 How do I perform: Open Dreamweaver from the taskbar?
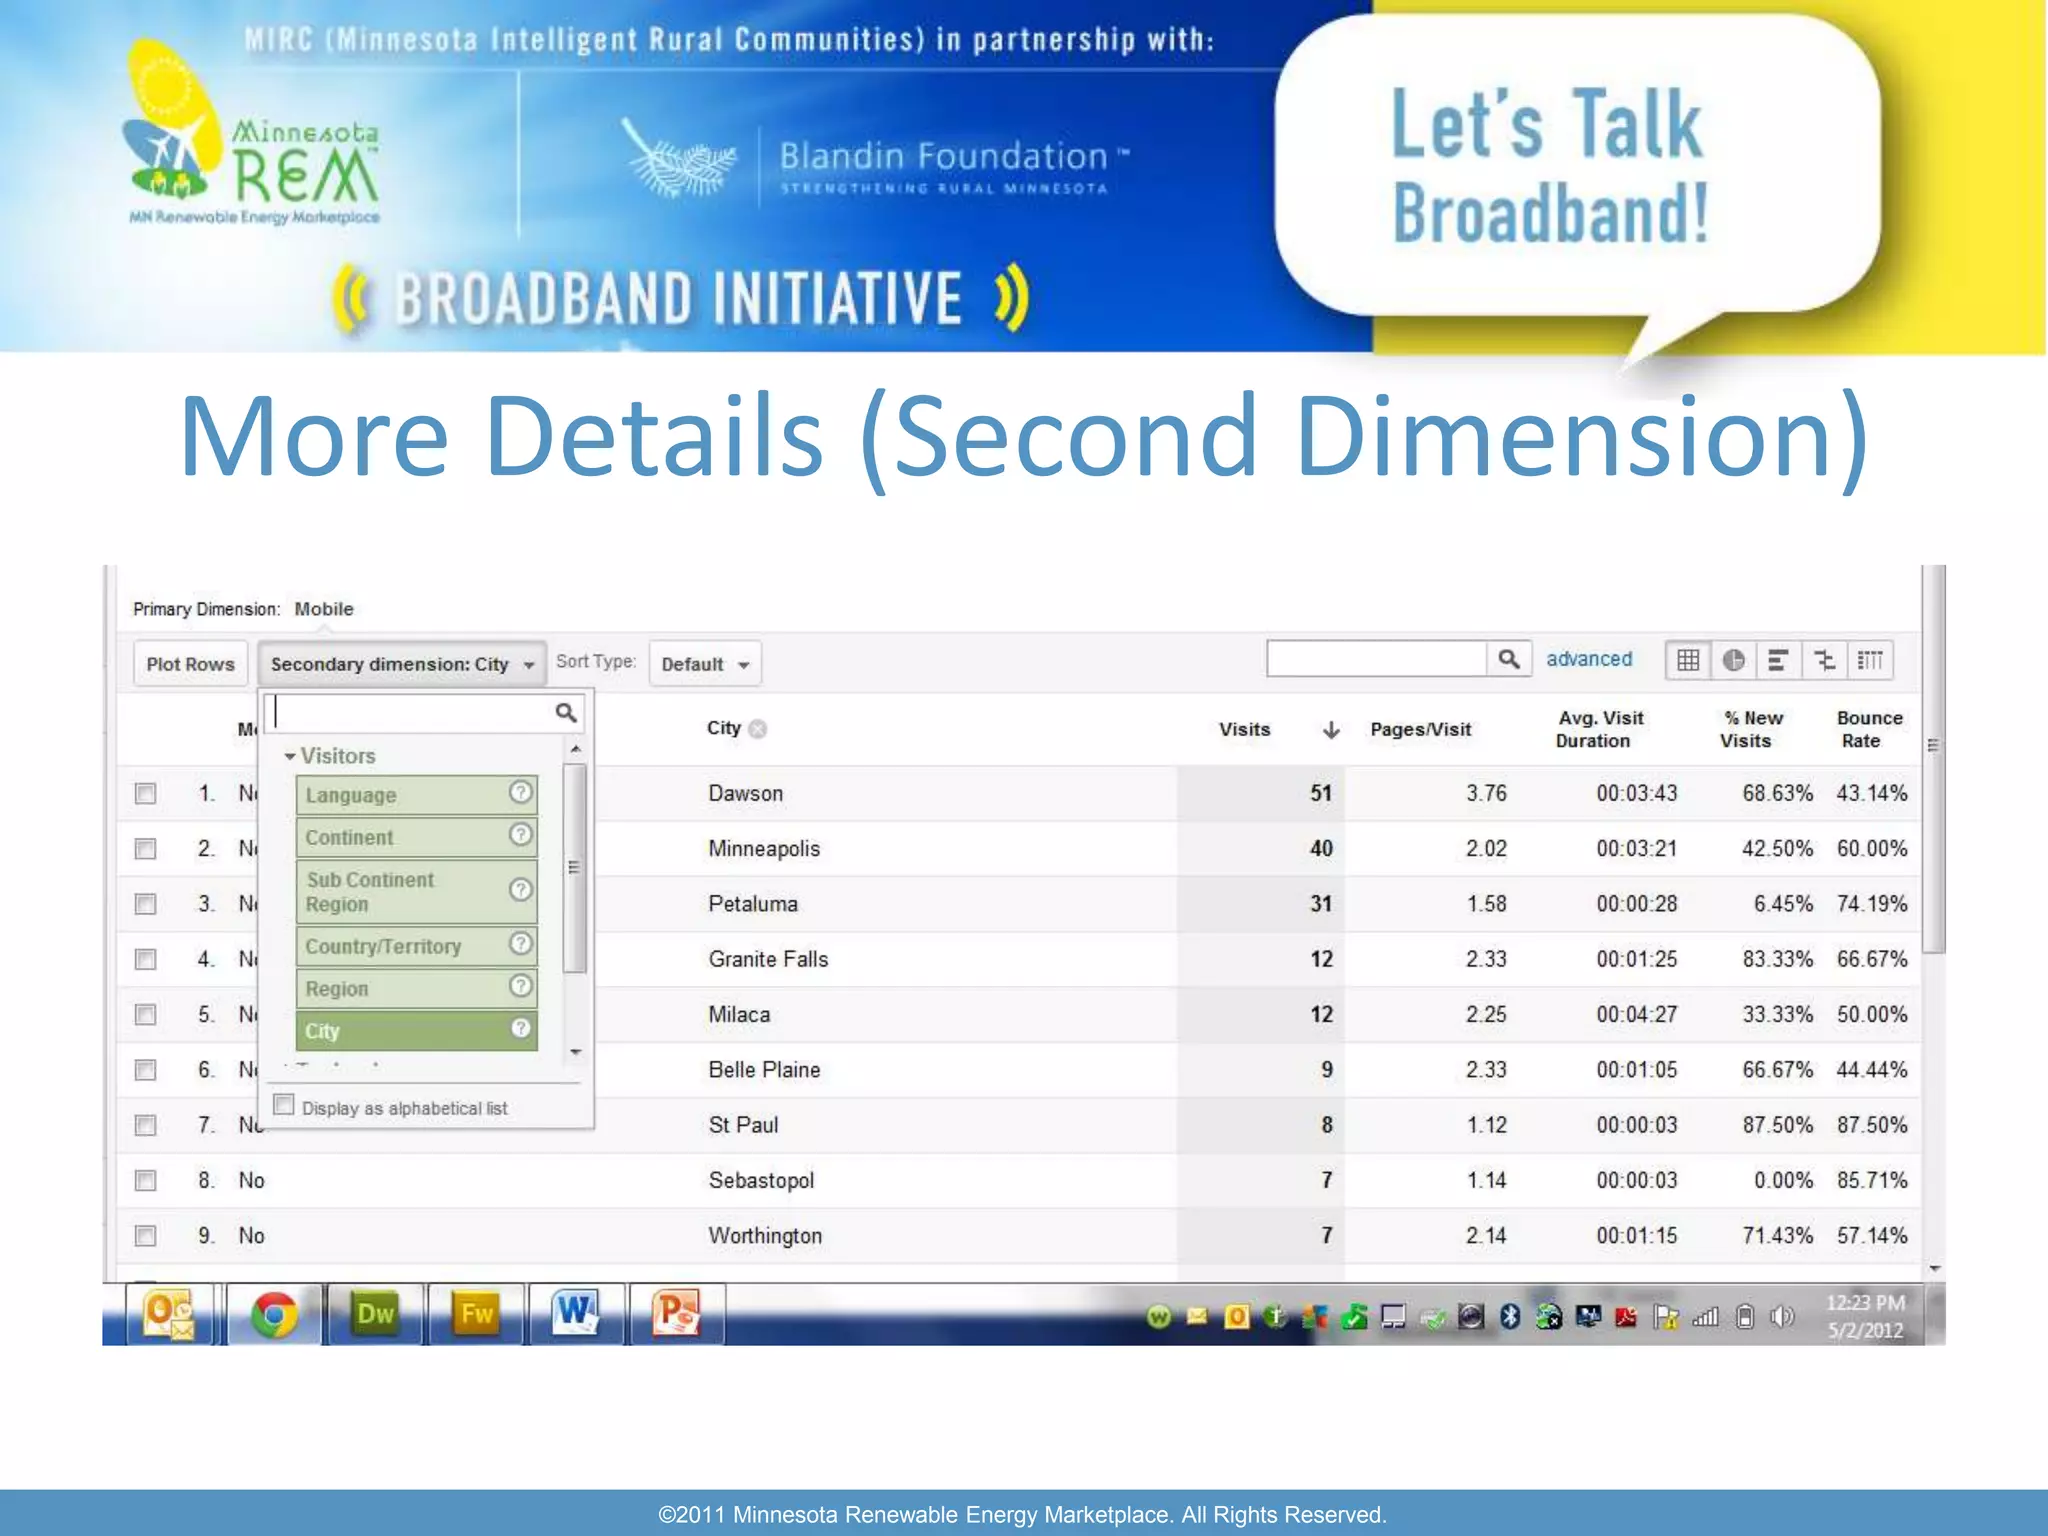click(375, 1314)
